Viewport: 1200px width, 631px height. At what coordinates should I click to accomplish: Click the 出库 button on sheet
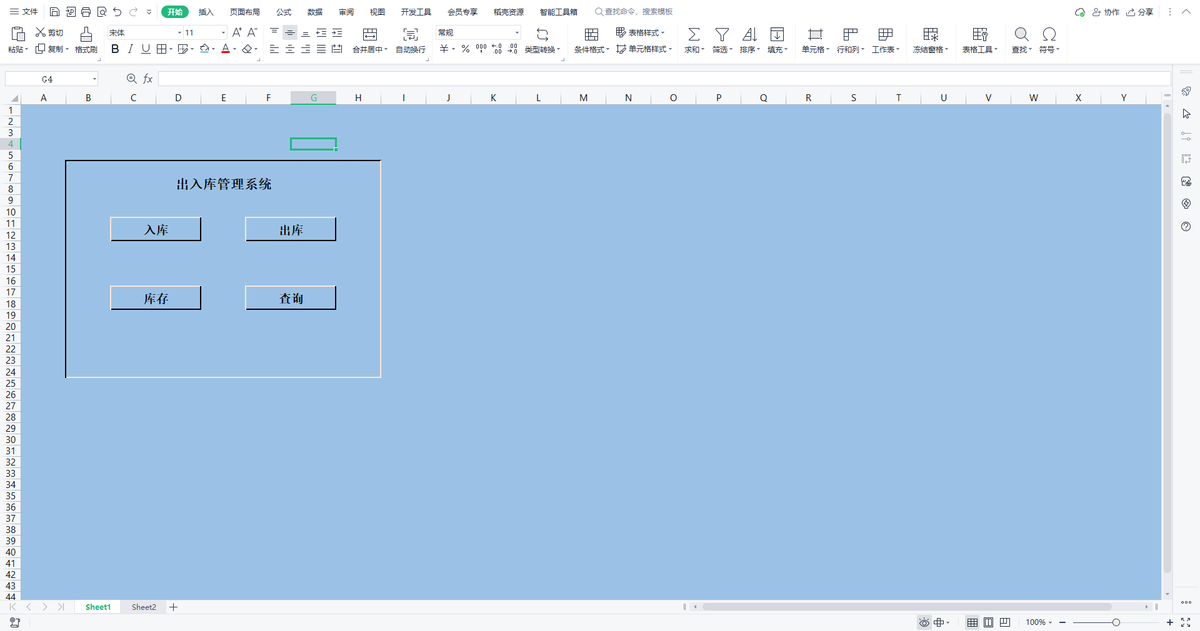point(291,229)
